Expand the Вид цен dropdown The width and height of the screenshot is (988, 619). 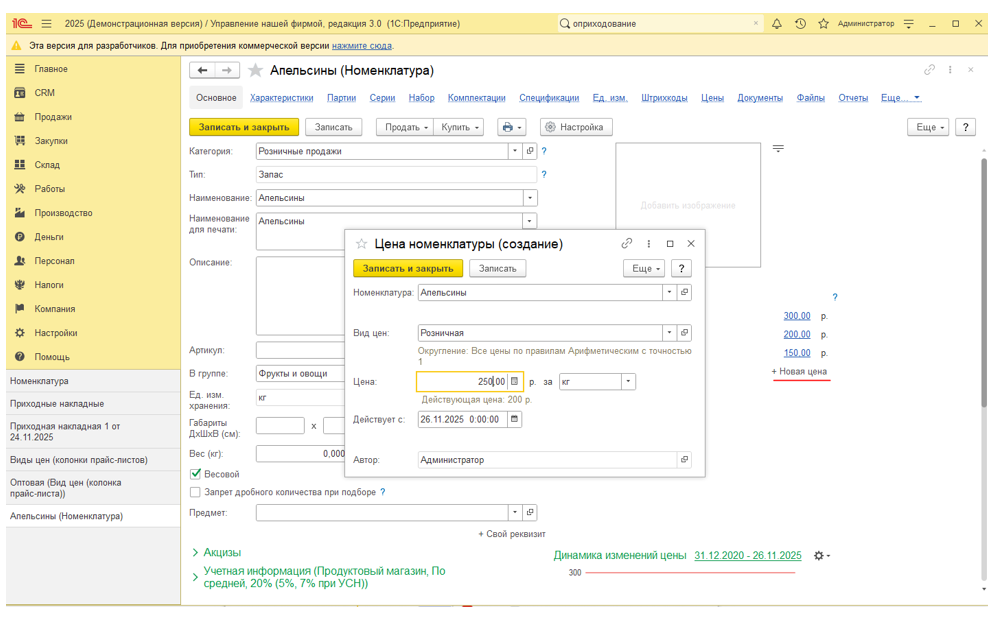669,333
